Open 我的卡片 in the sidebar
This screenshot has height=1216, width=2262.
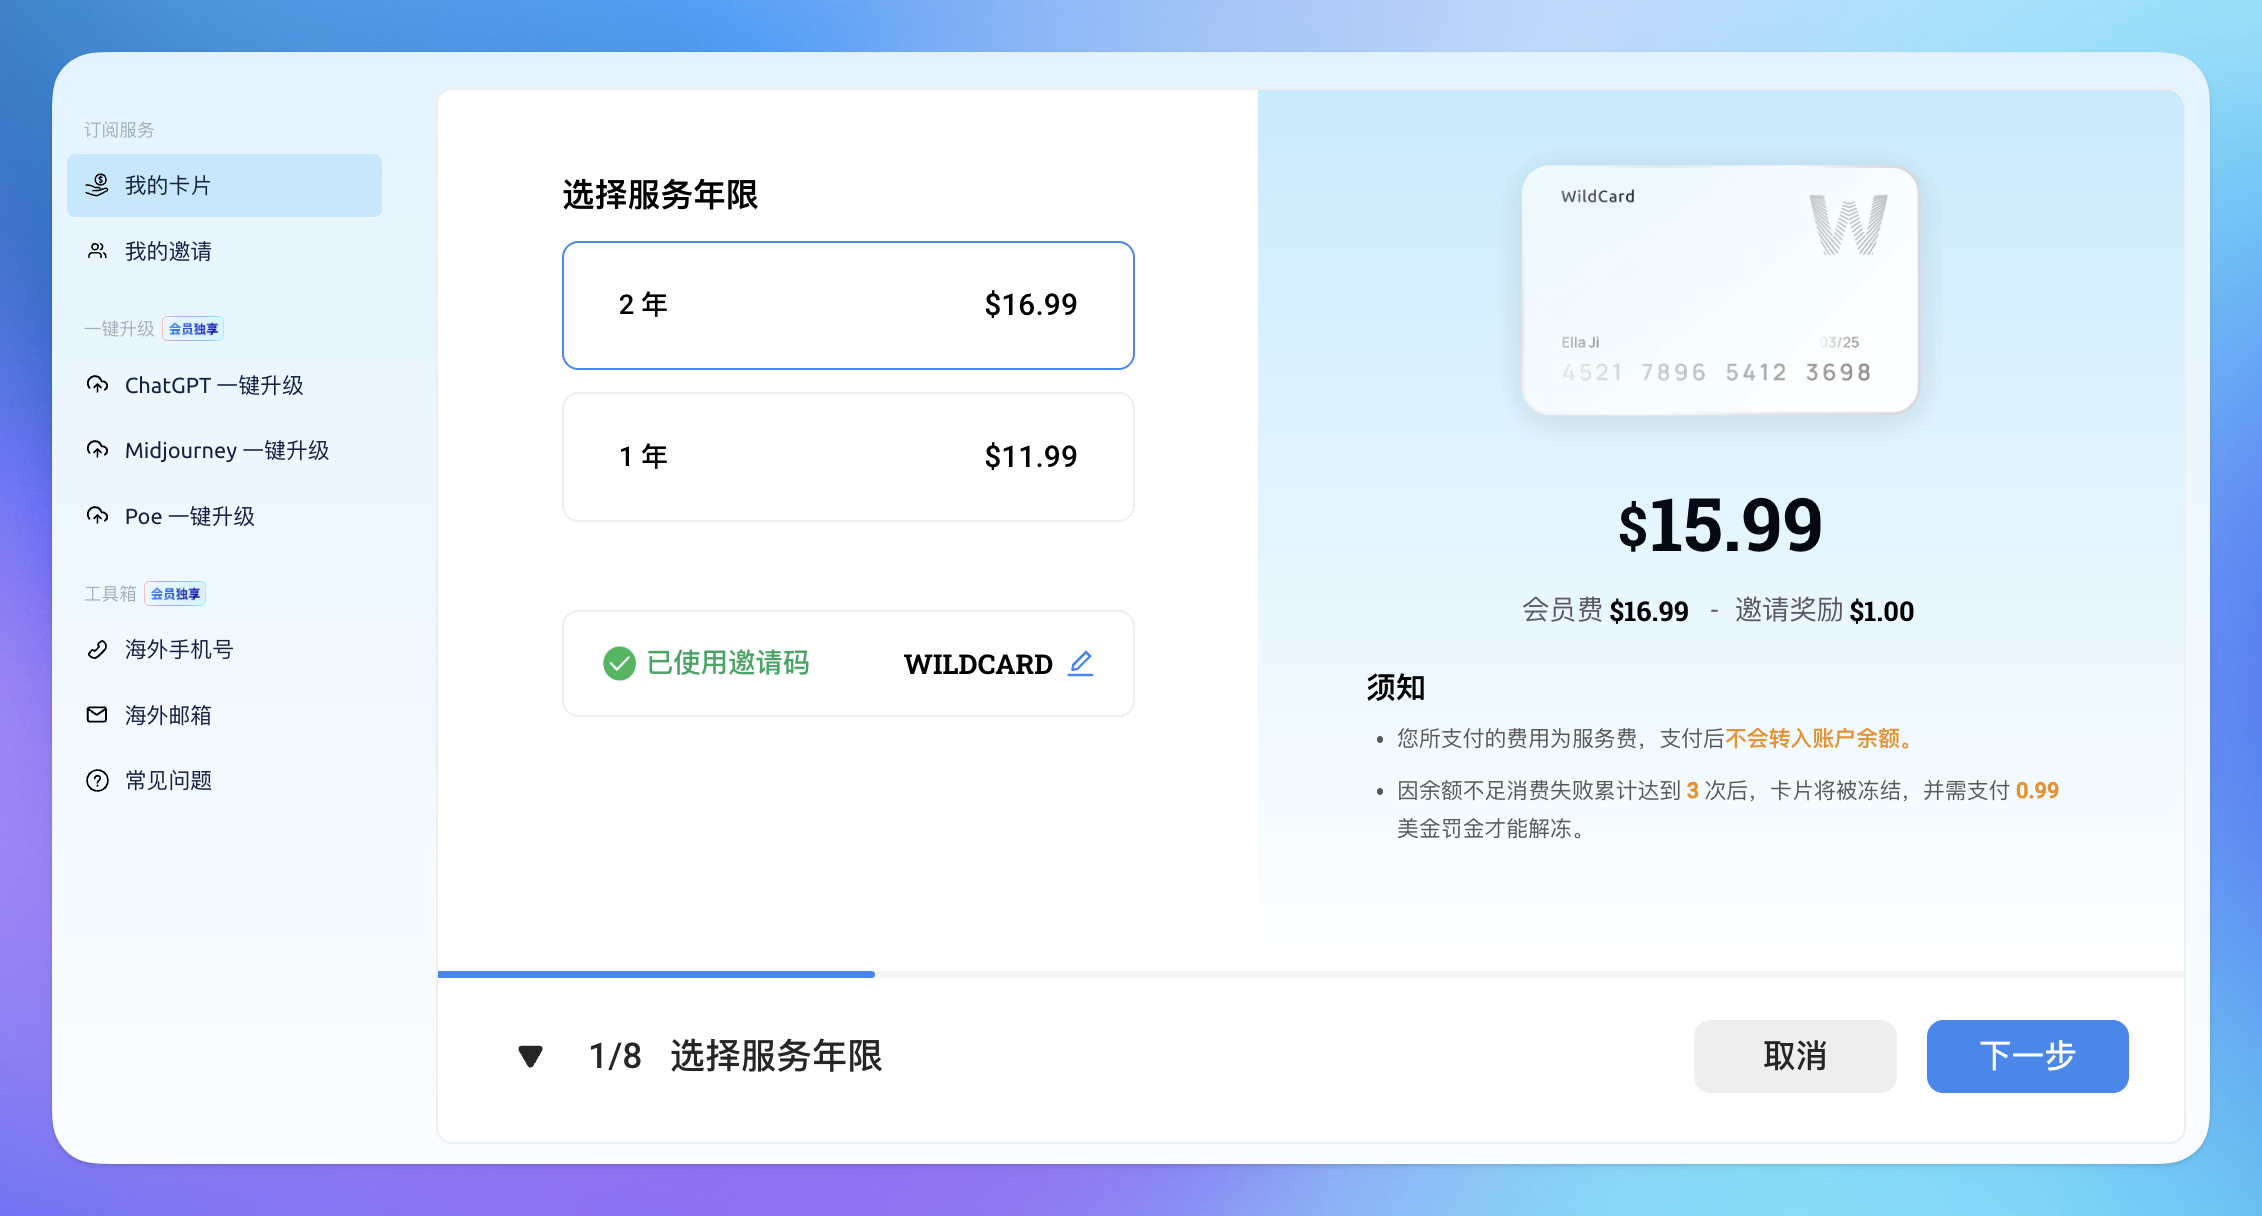coord(224,185)
